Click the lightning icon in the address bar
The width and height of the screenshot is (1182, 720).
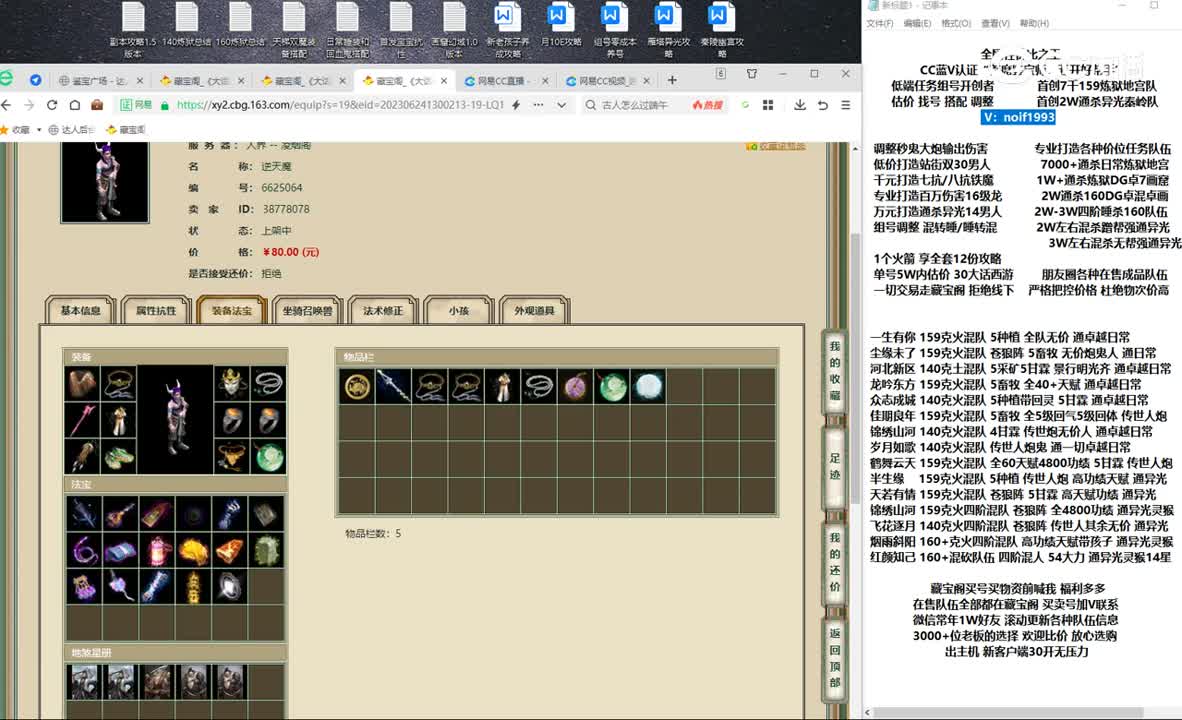click(516, 105)
